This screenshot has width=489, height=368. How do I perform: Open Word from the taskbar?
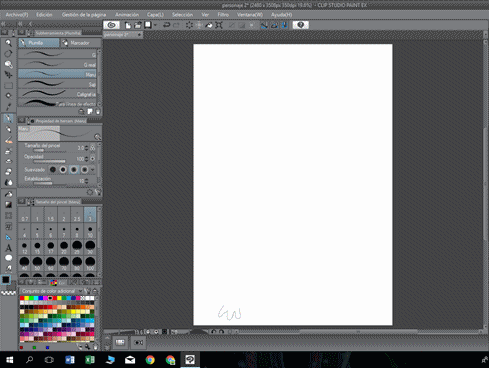tap(70, 360)
